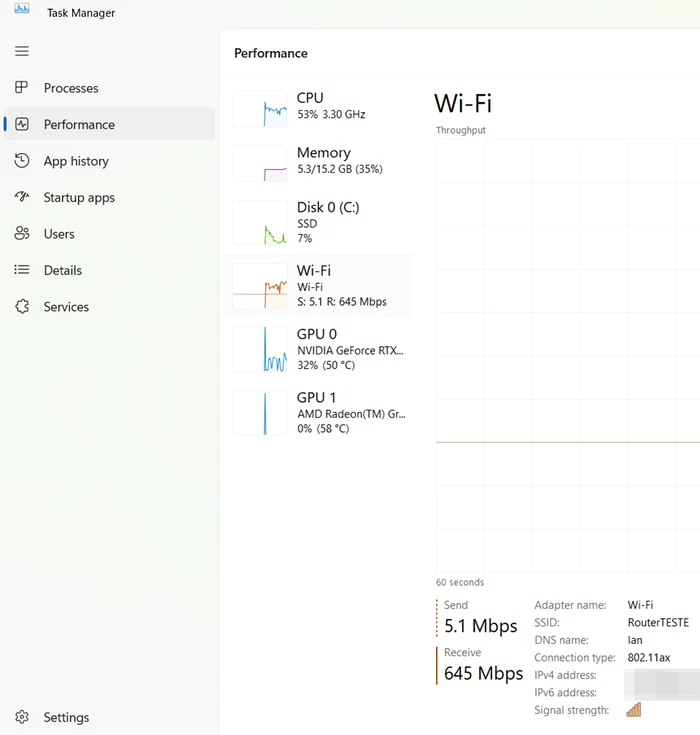Click the App history clock icon
The image size is (700, 735).
[x=22, y=161]
